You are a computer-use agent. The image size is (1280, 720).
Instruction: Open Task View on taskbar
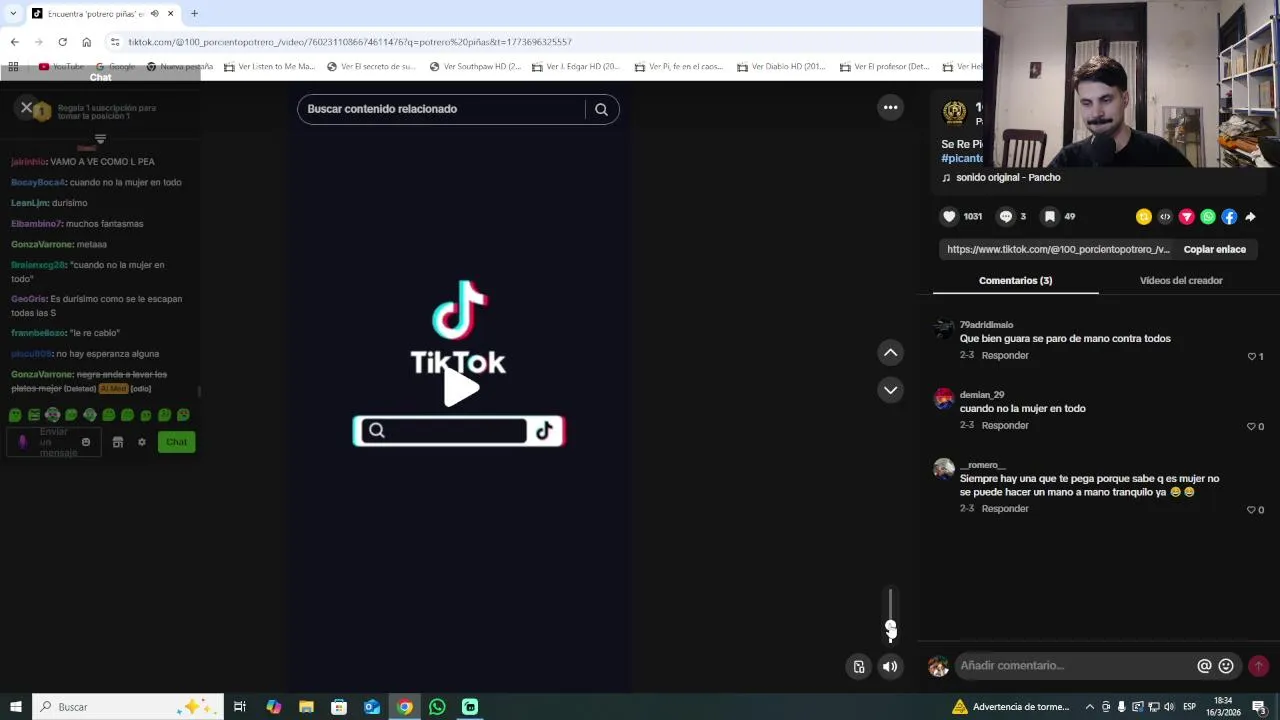(240, 707)
